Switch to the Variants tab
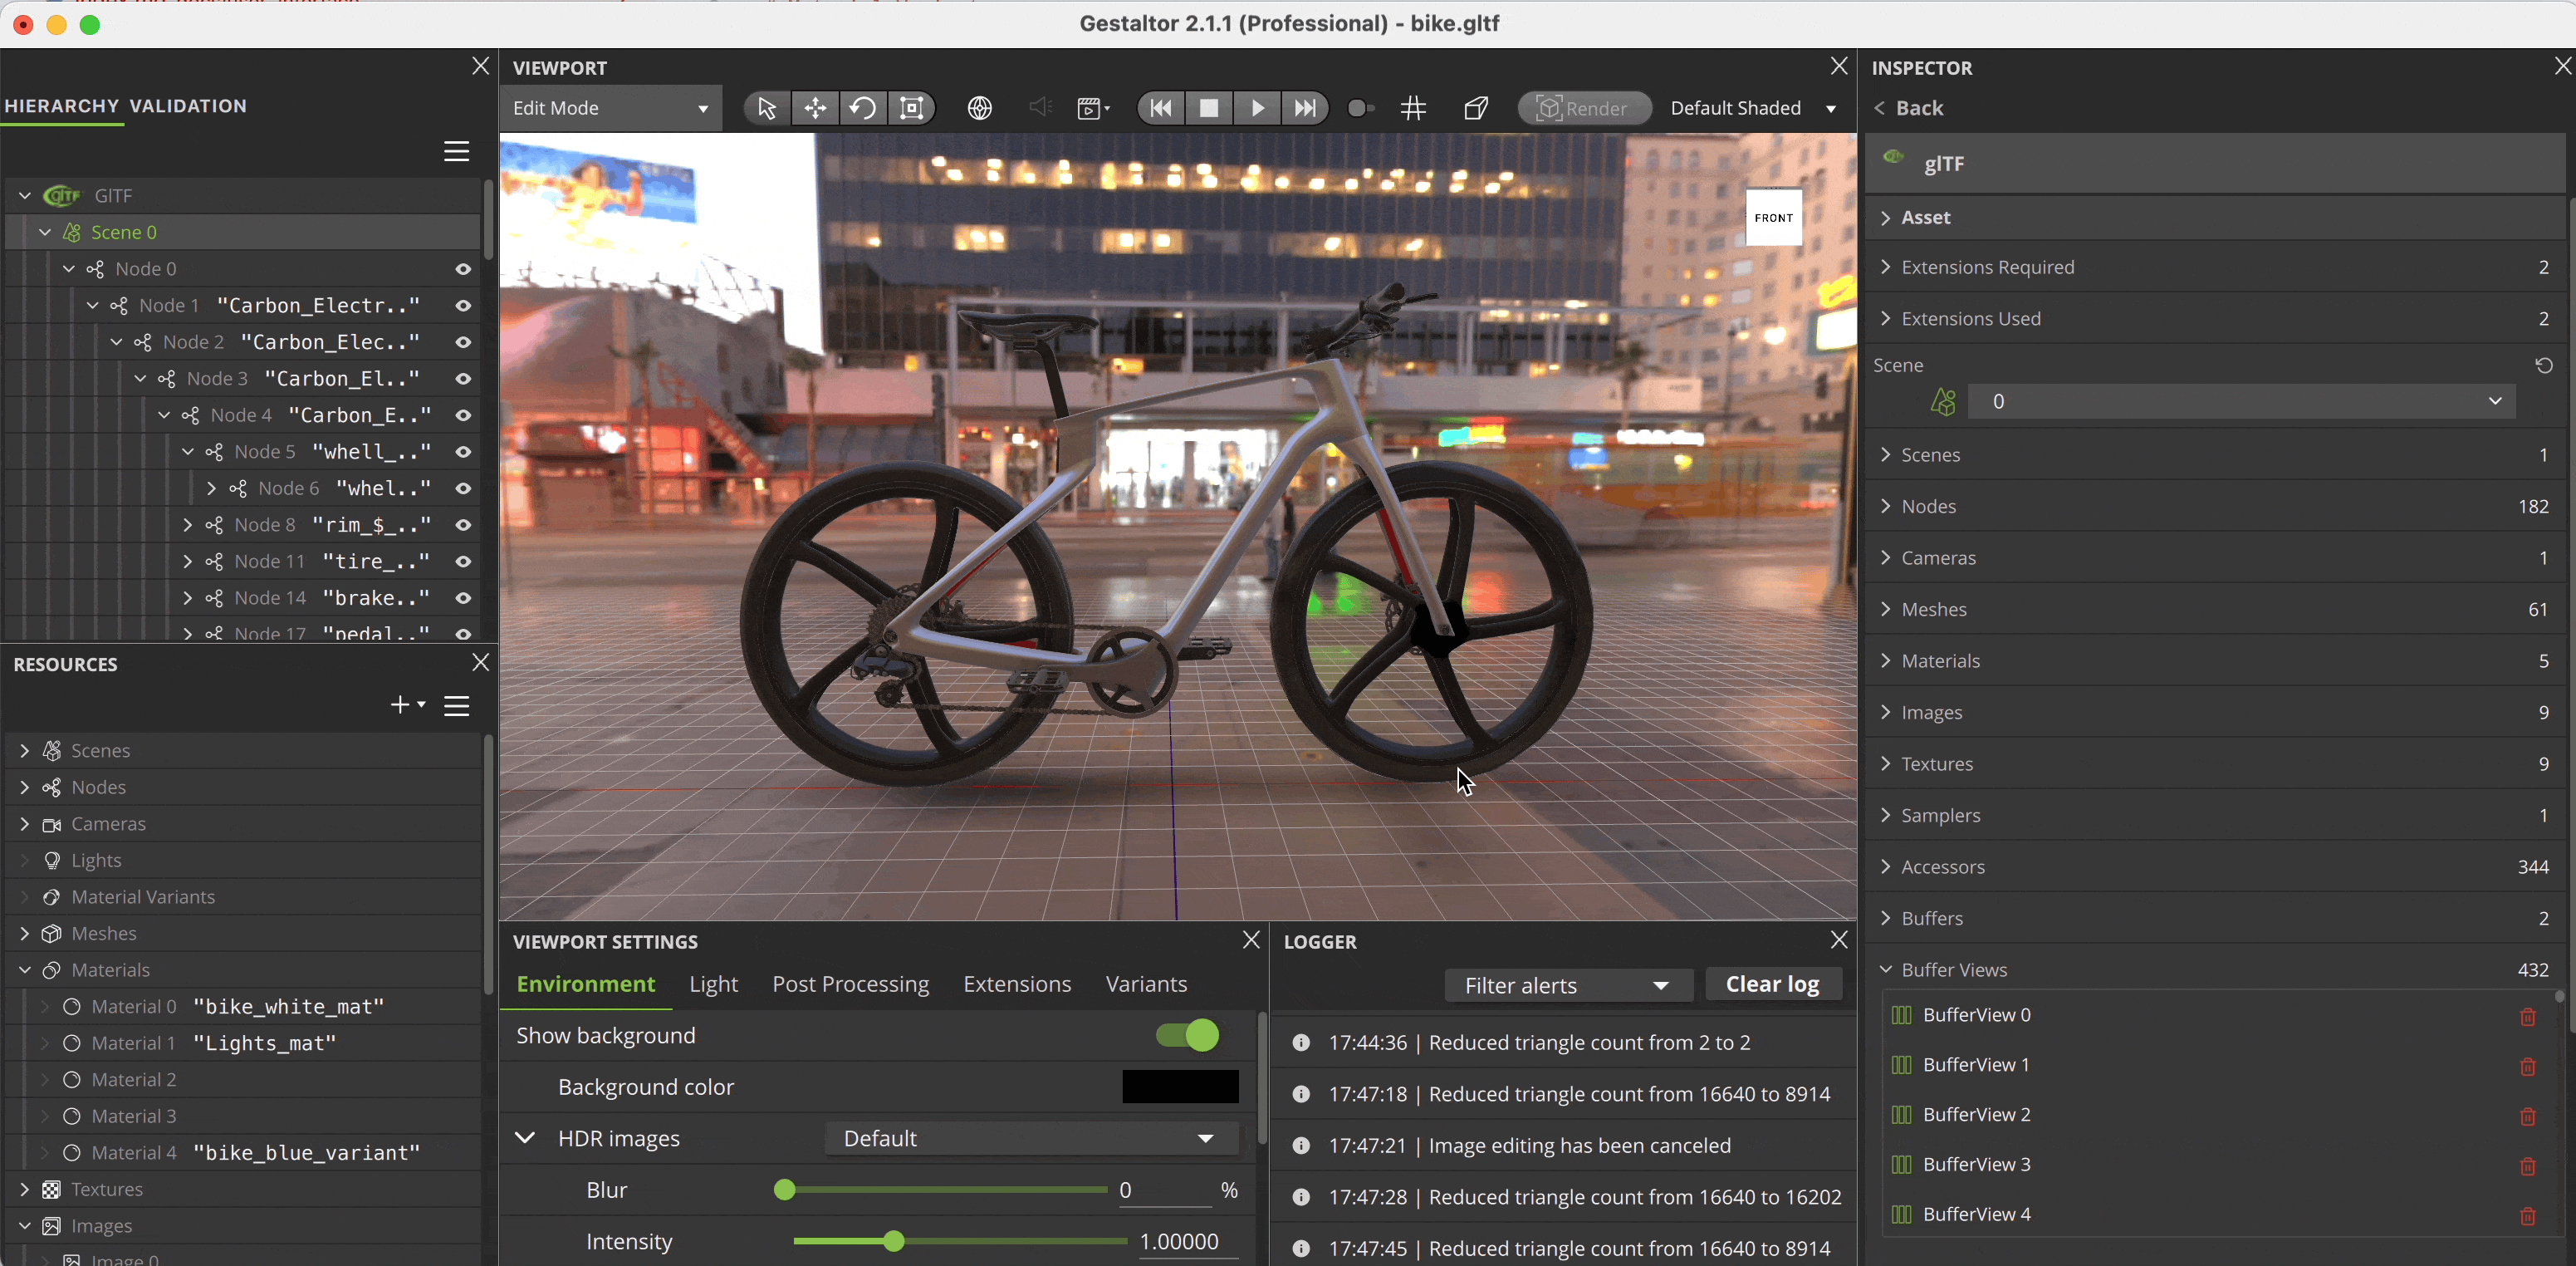This screenshot has height=1266, width=2576. [x=1146, y=984]
